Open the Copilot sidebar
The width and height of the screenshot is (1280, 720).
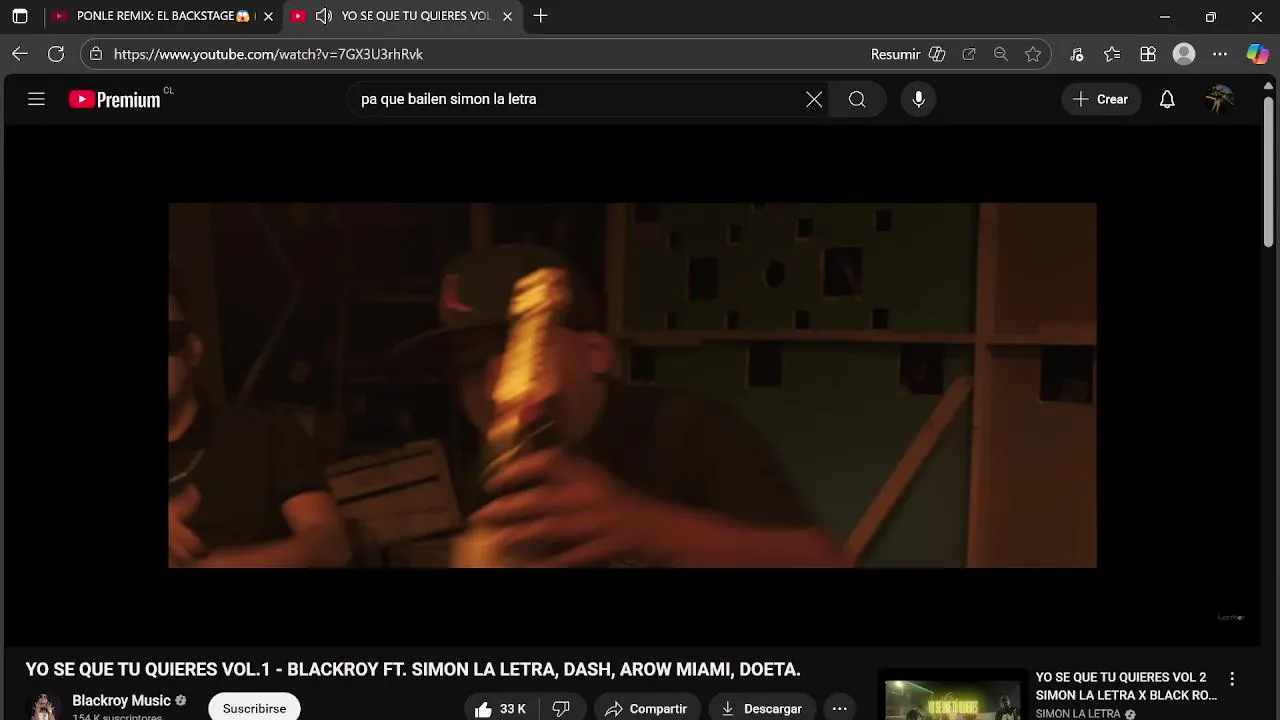(1257, 54)
